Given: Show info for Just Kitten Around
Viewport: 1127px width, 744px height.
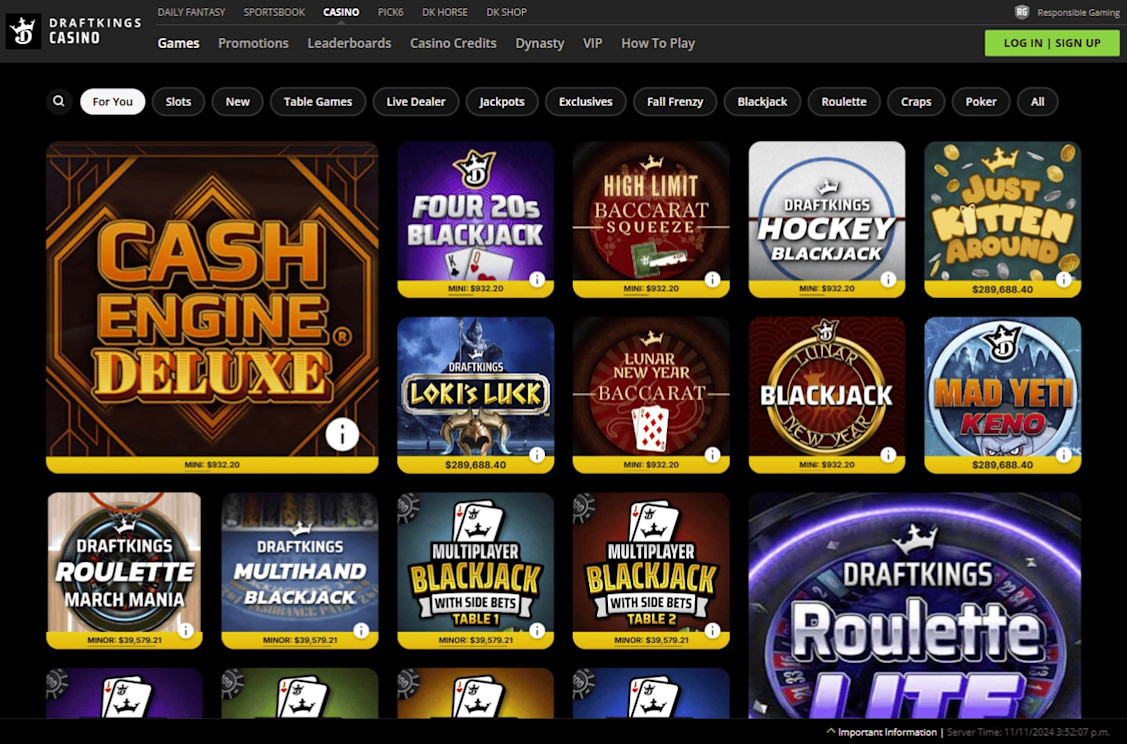Looking at the screenshot, I should (x=1064, y=280).
